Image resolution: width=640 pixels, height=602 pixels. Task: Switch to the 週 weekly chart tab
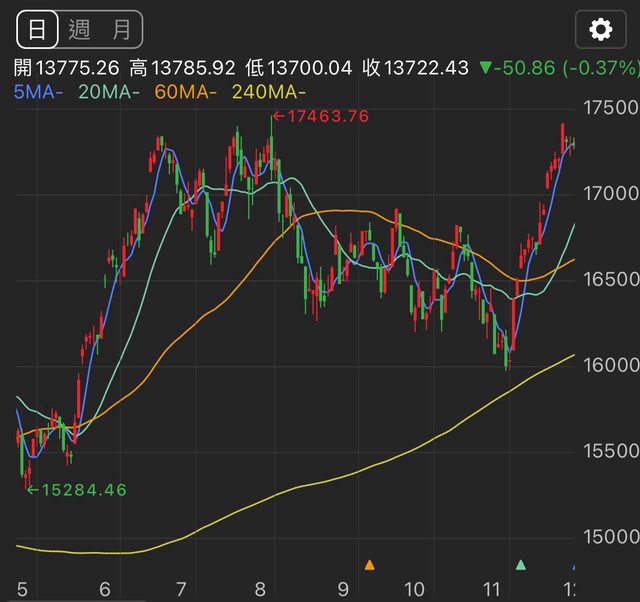80,30
